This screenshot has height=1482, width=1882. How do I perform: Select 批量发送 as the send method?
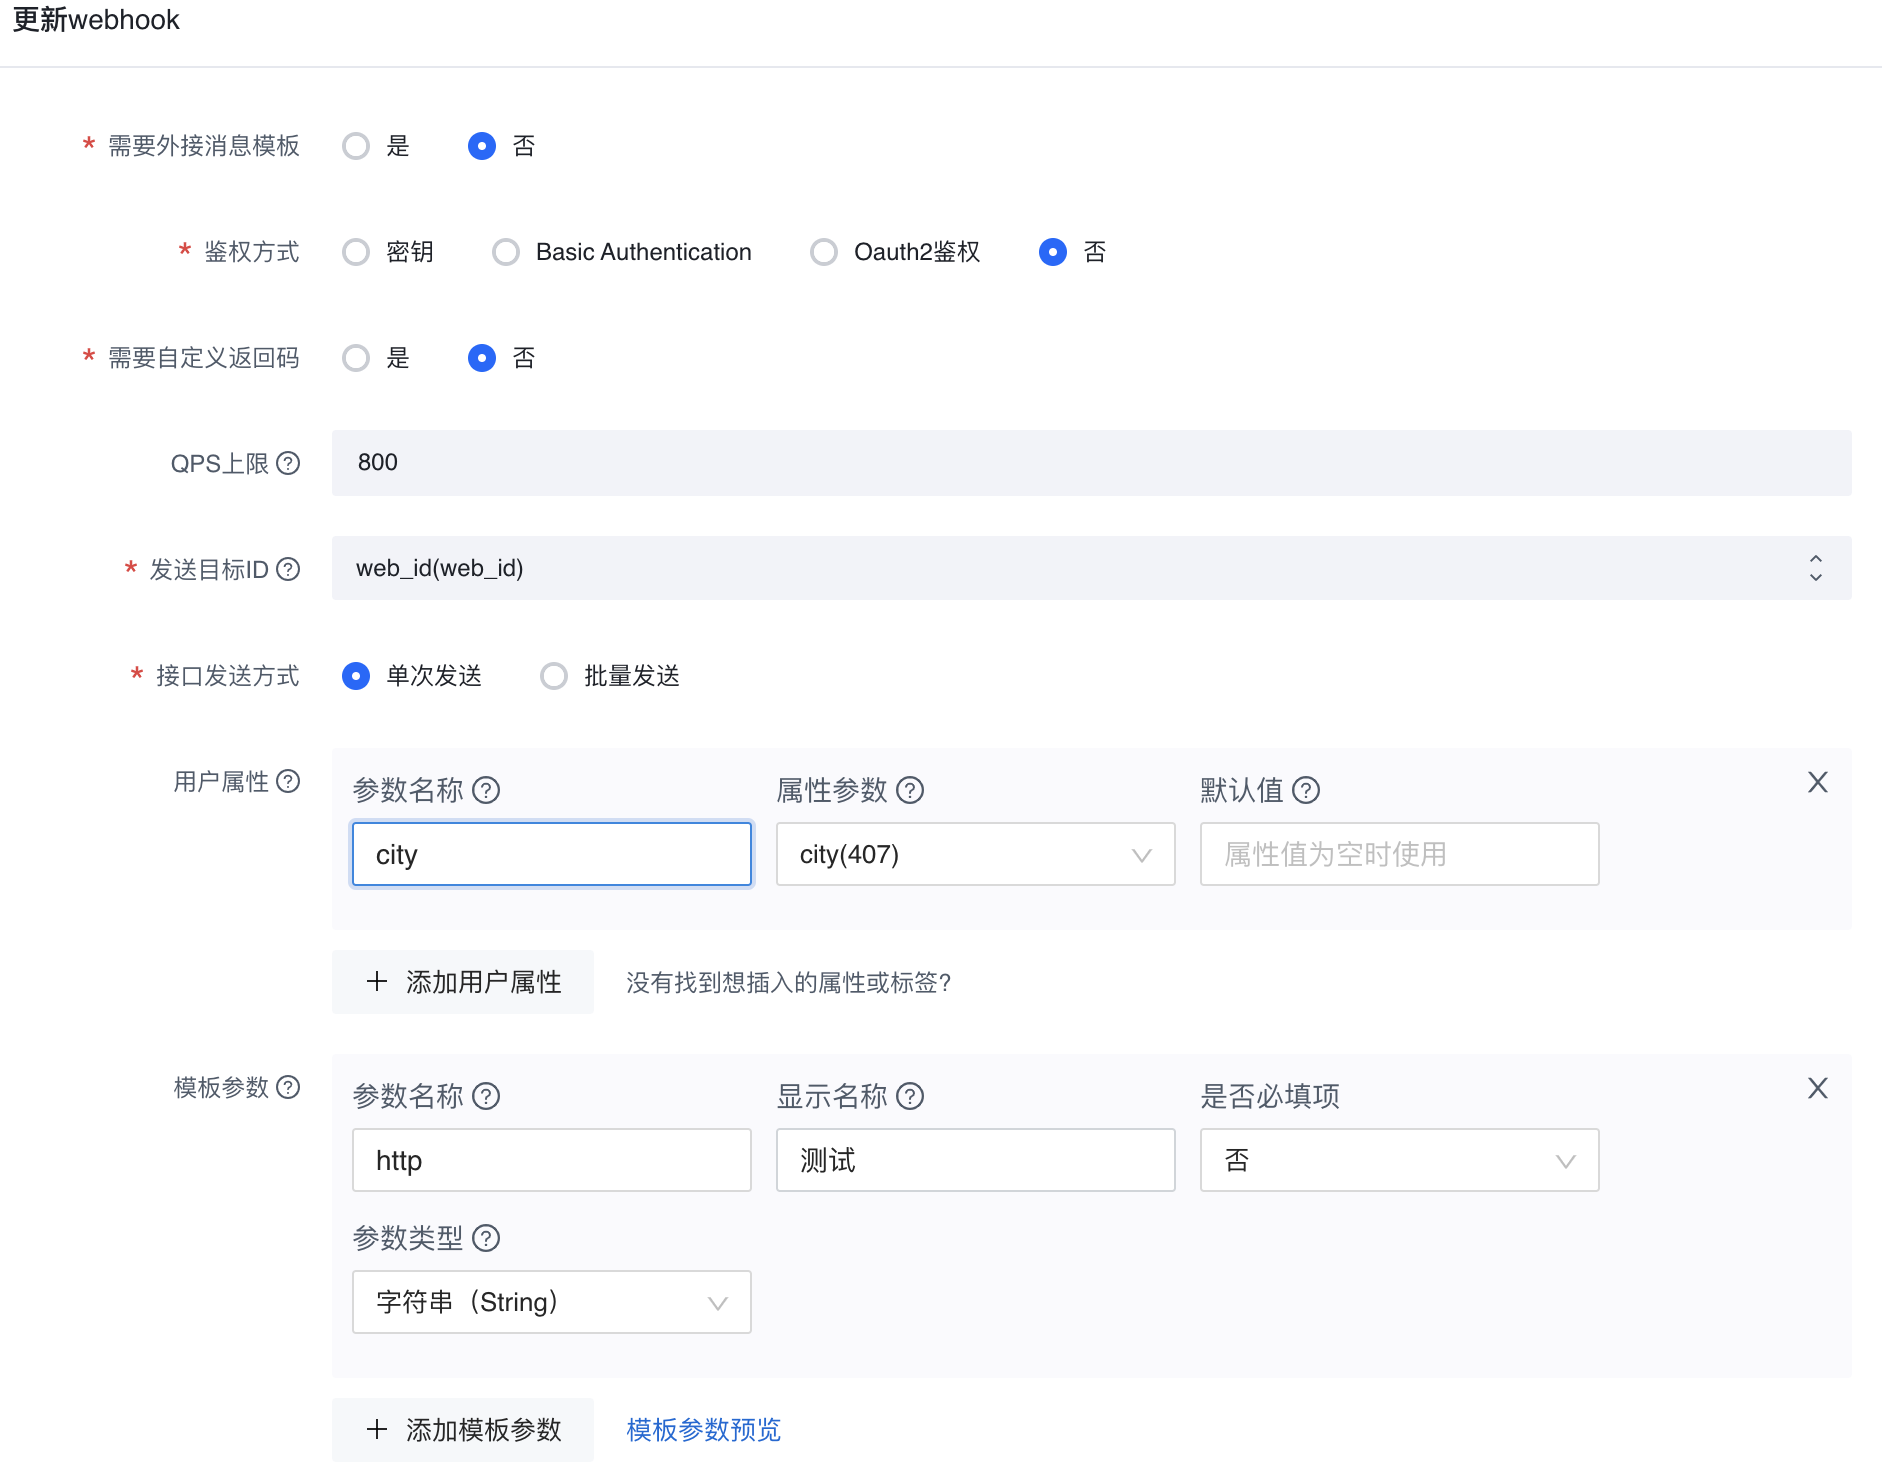point(554,676)
